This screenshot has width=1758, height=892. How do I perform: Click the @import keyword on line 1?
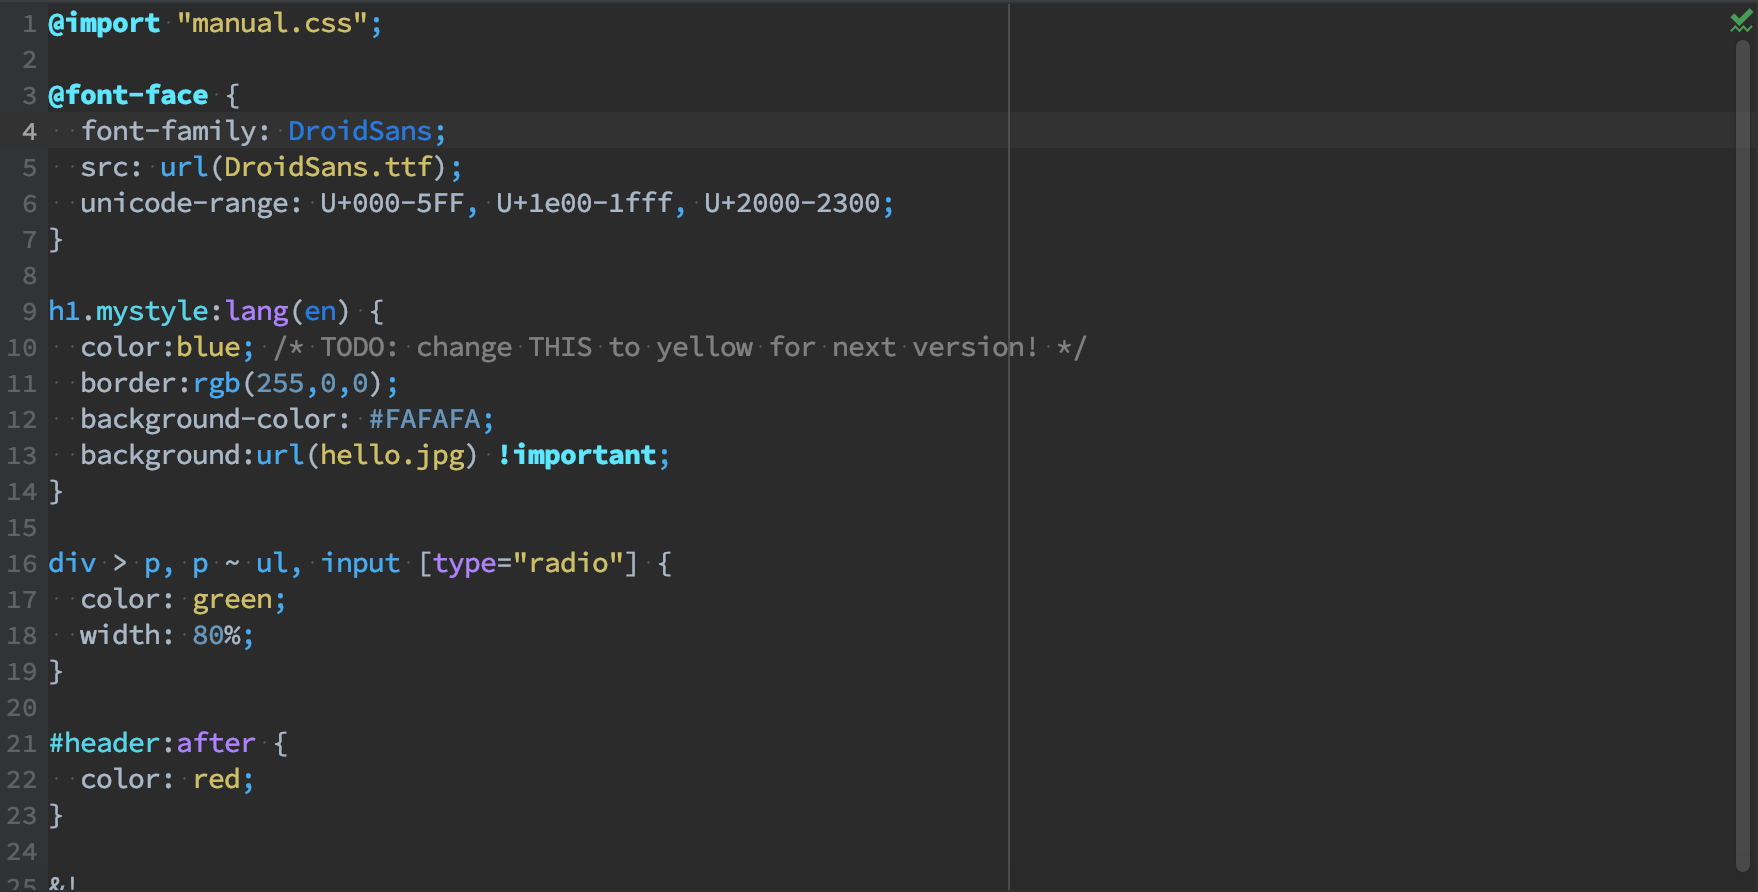(104, 23)
